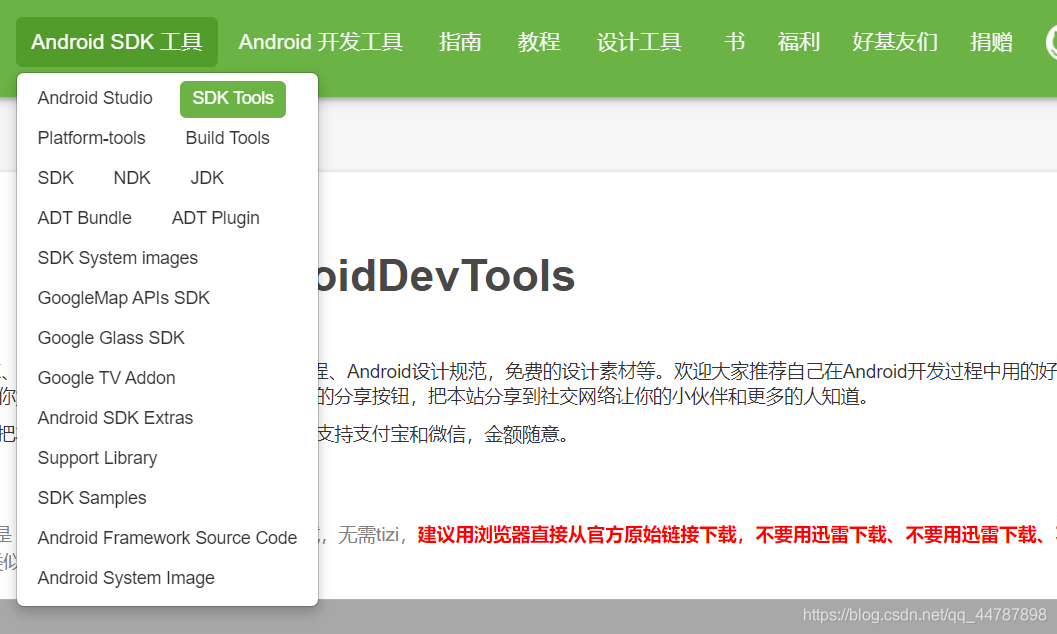
Task: Open Google TV Addon entry
Action: (107, 378)
